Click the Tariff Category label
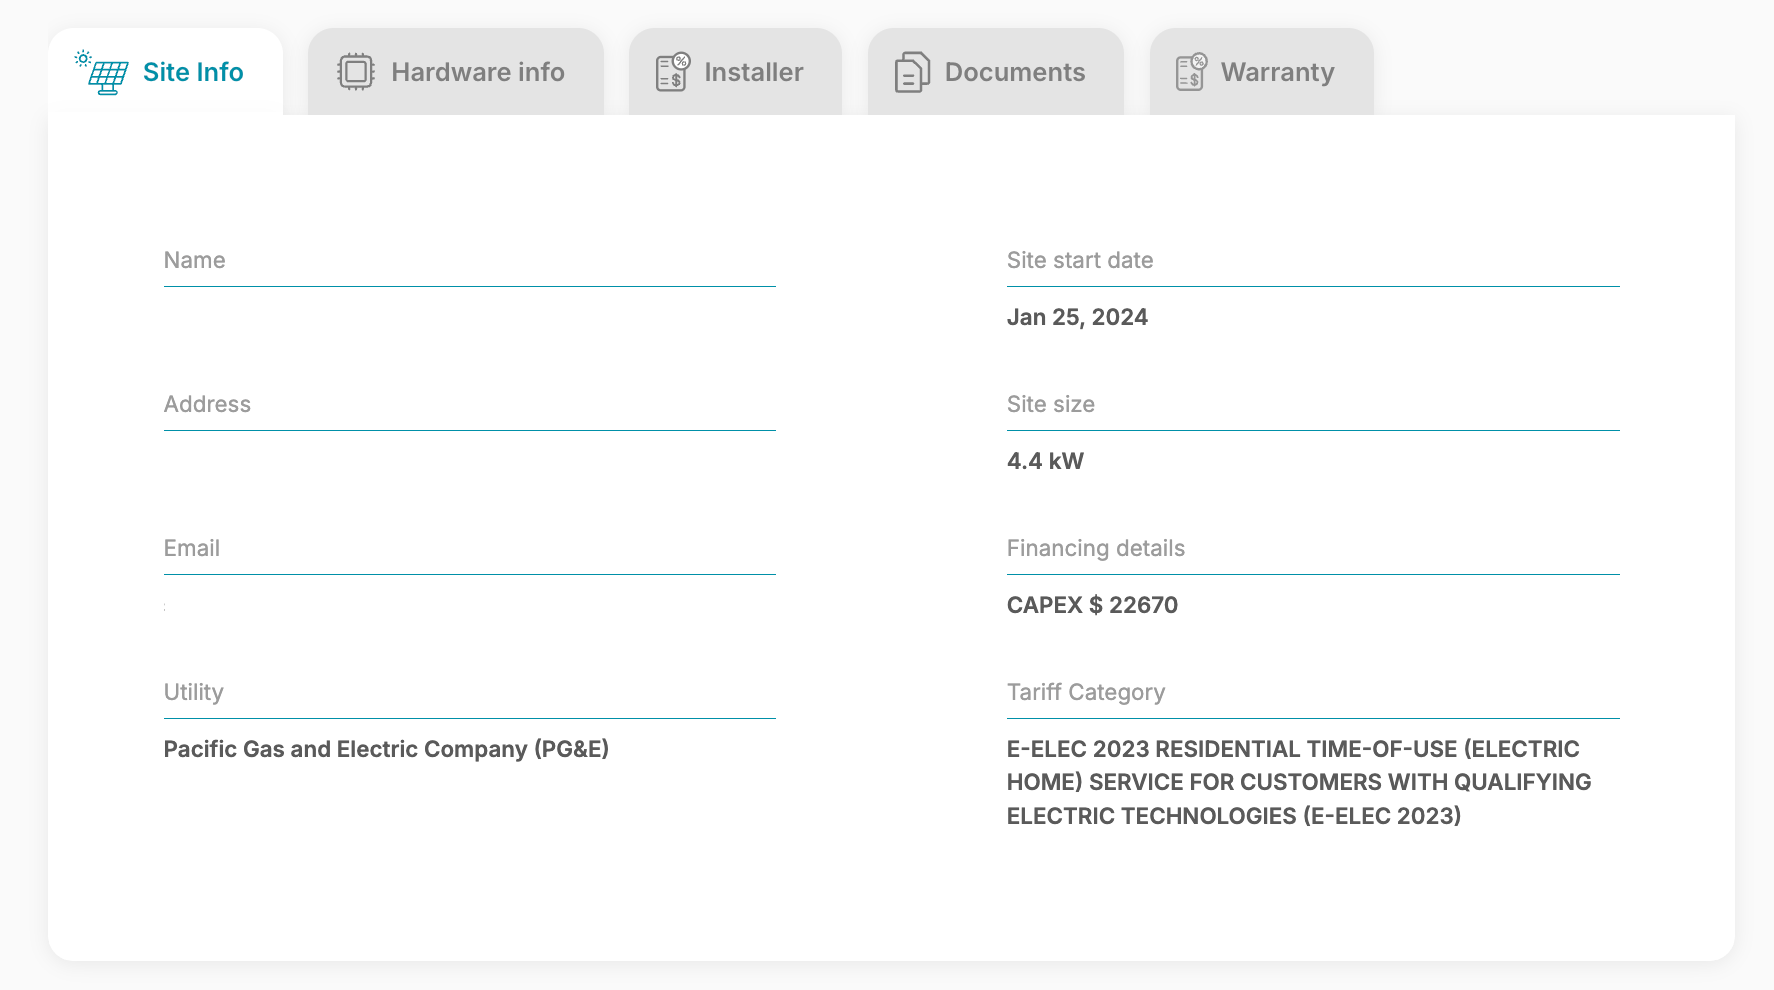Screen dimensions: 1774x990 (x=1086, y=692)
